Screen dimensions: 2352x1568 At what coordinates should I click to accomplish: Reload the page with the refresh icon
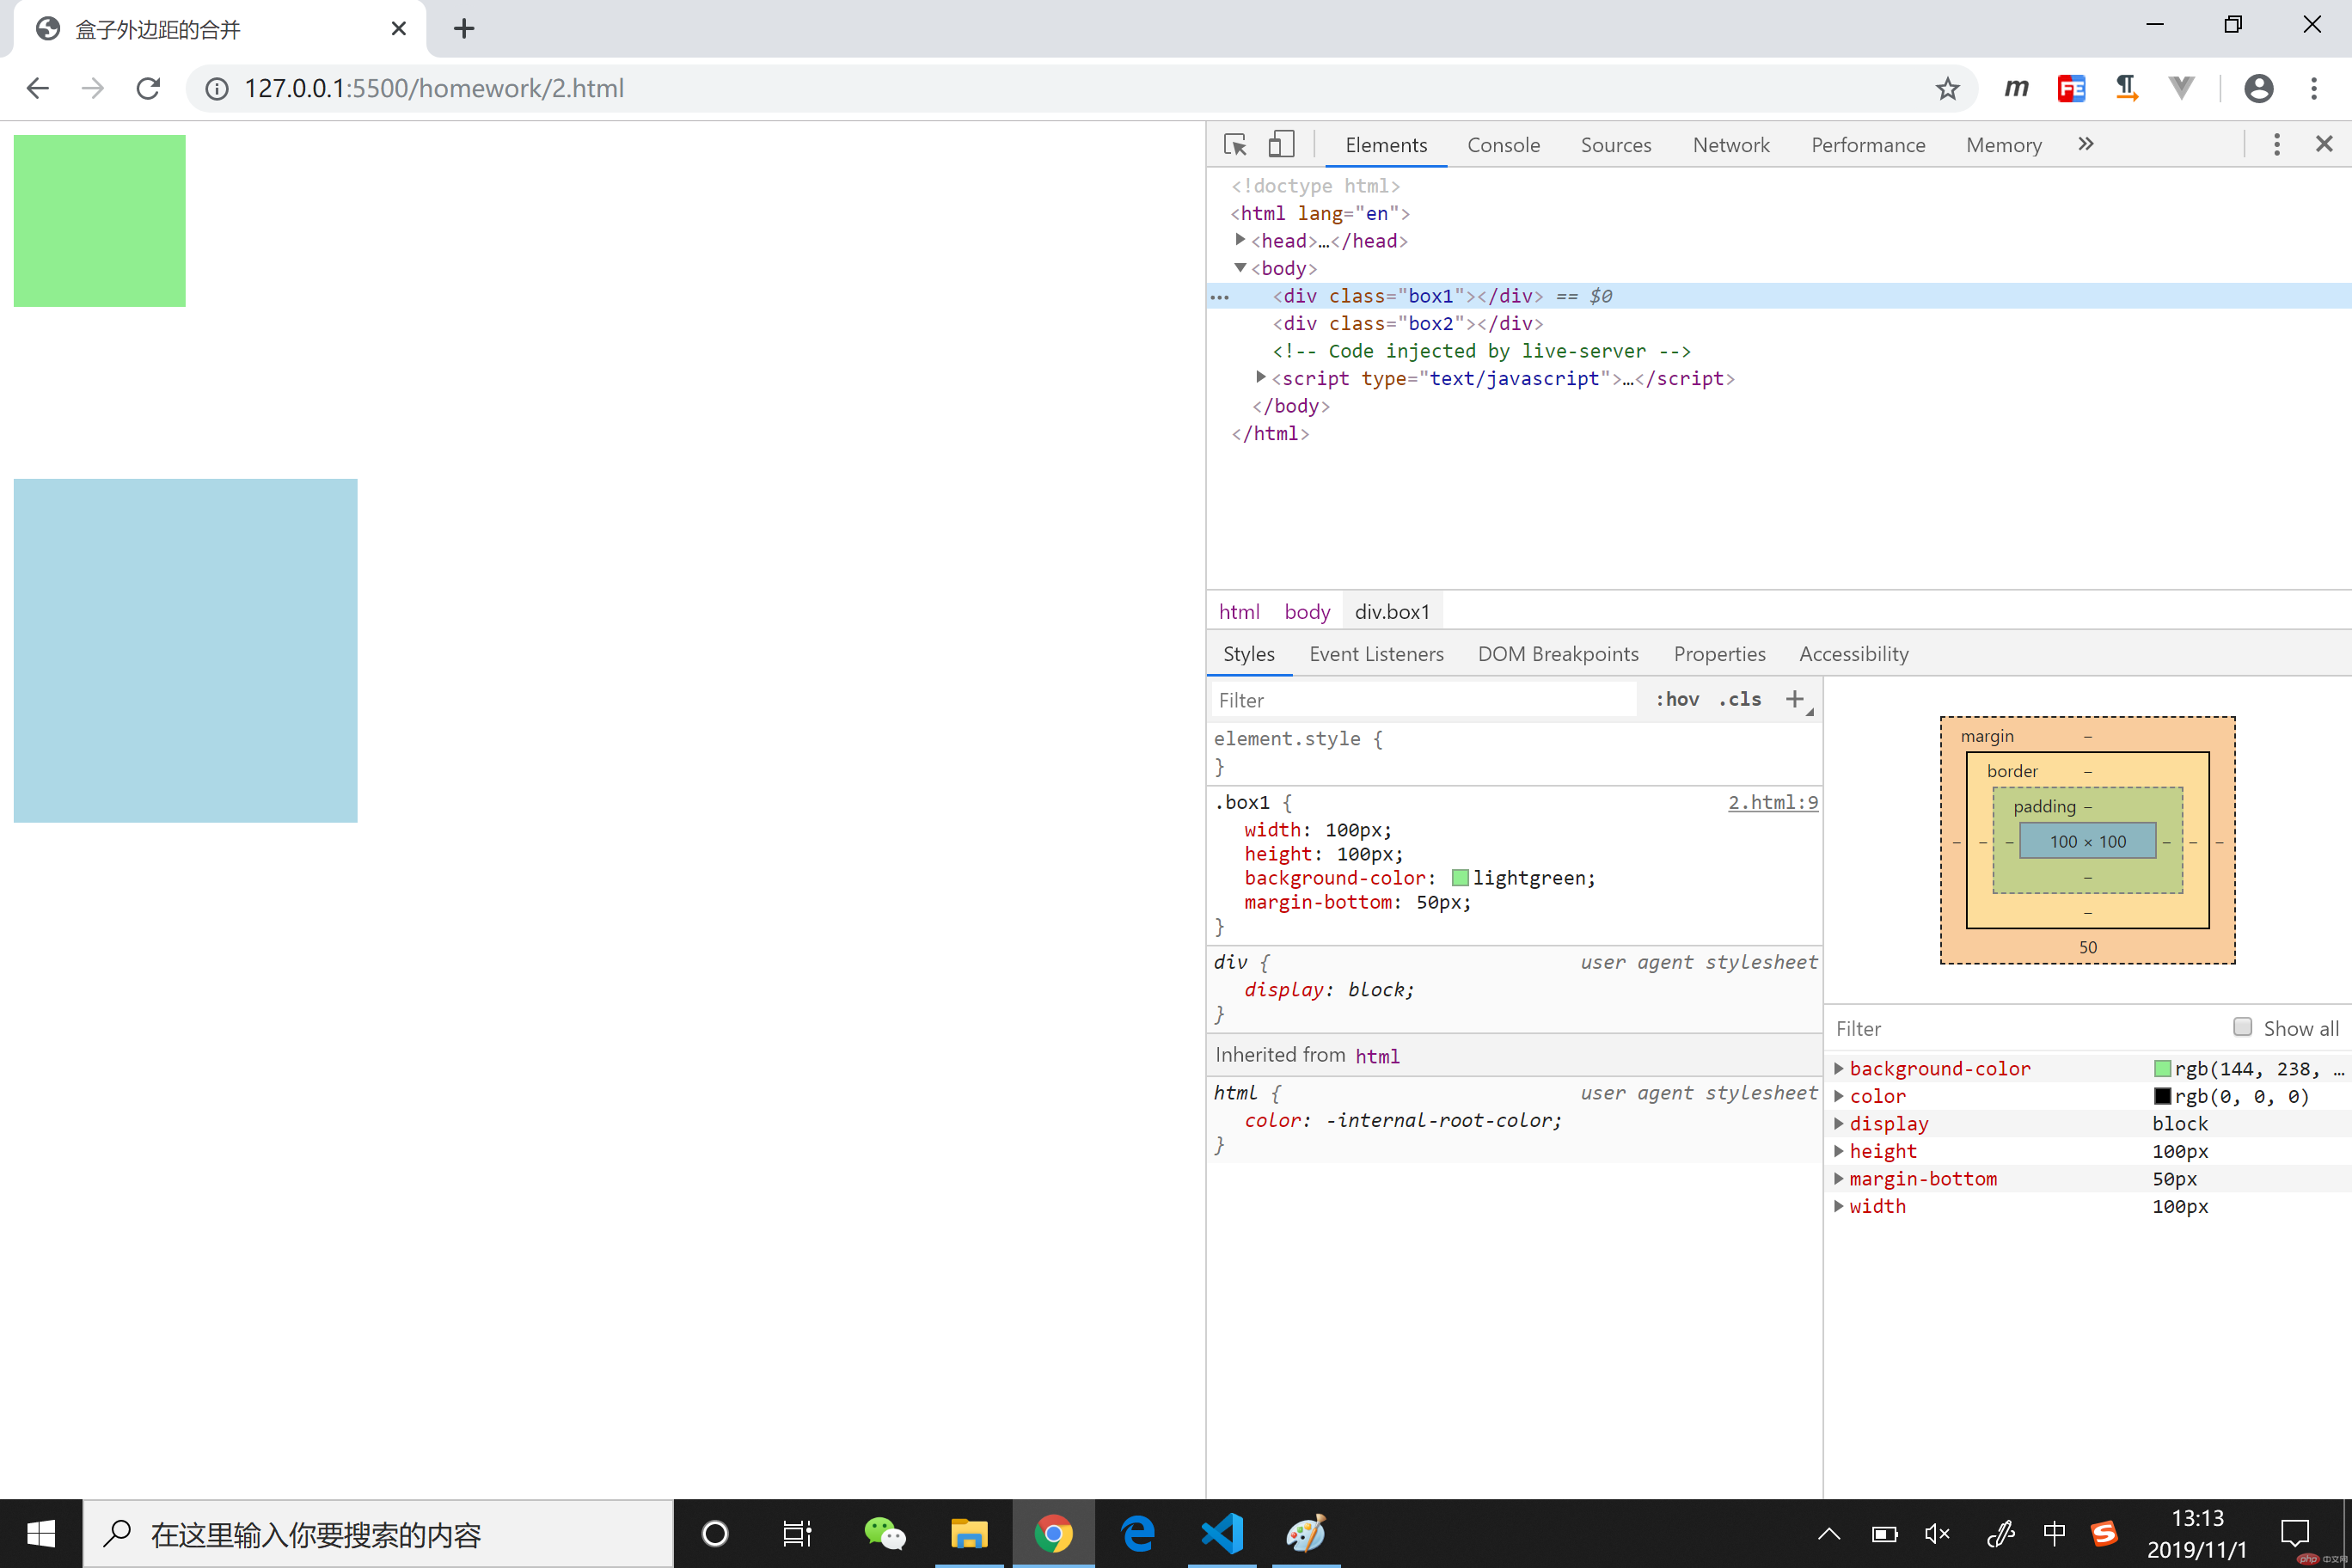[x=148, y=88]
